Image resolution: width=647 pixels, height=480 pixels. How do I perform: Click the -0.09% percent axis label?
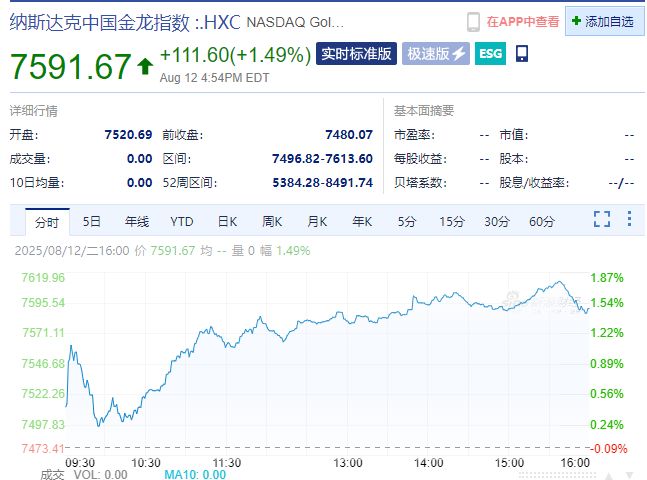point(608,448)
